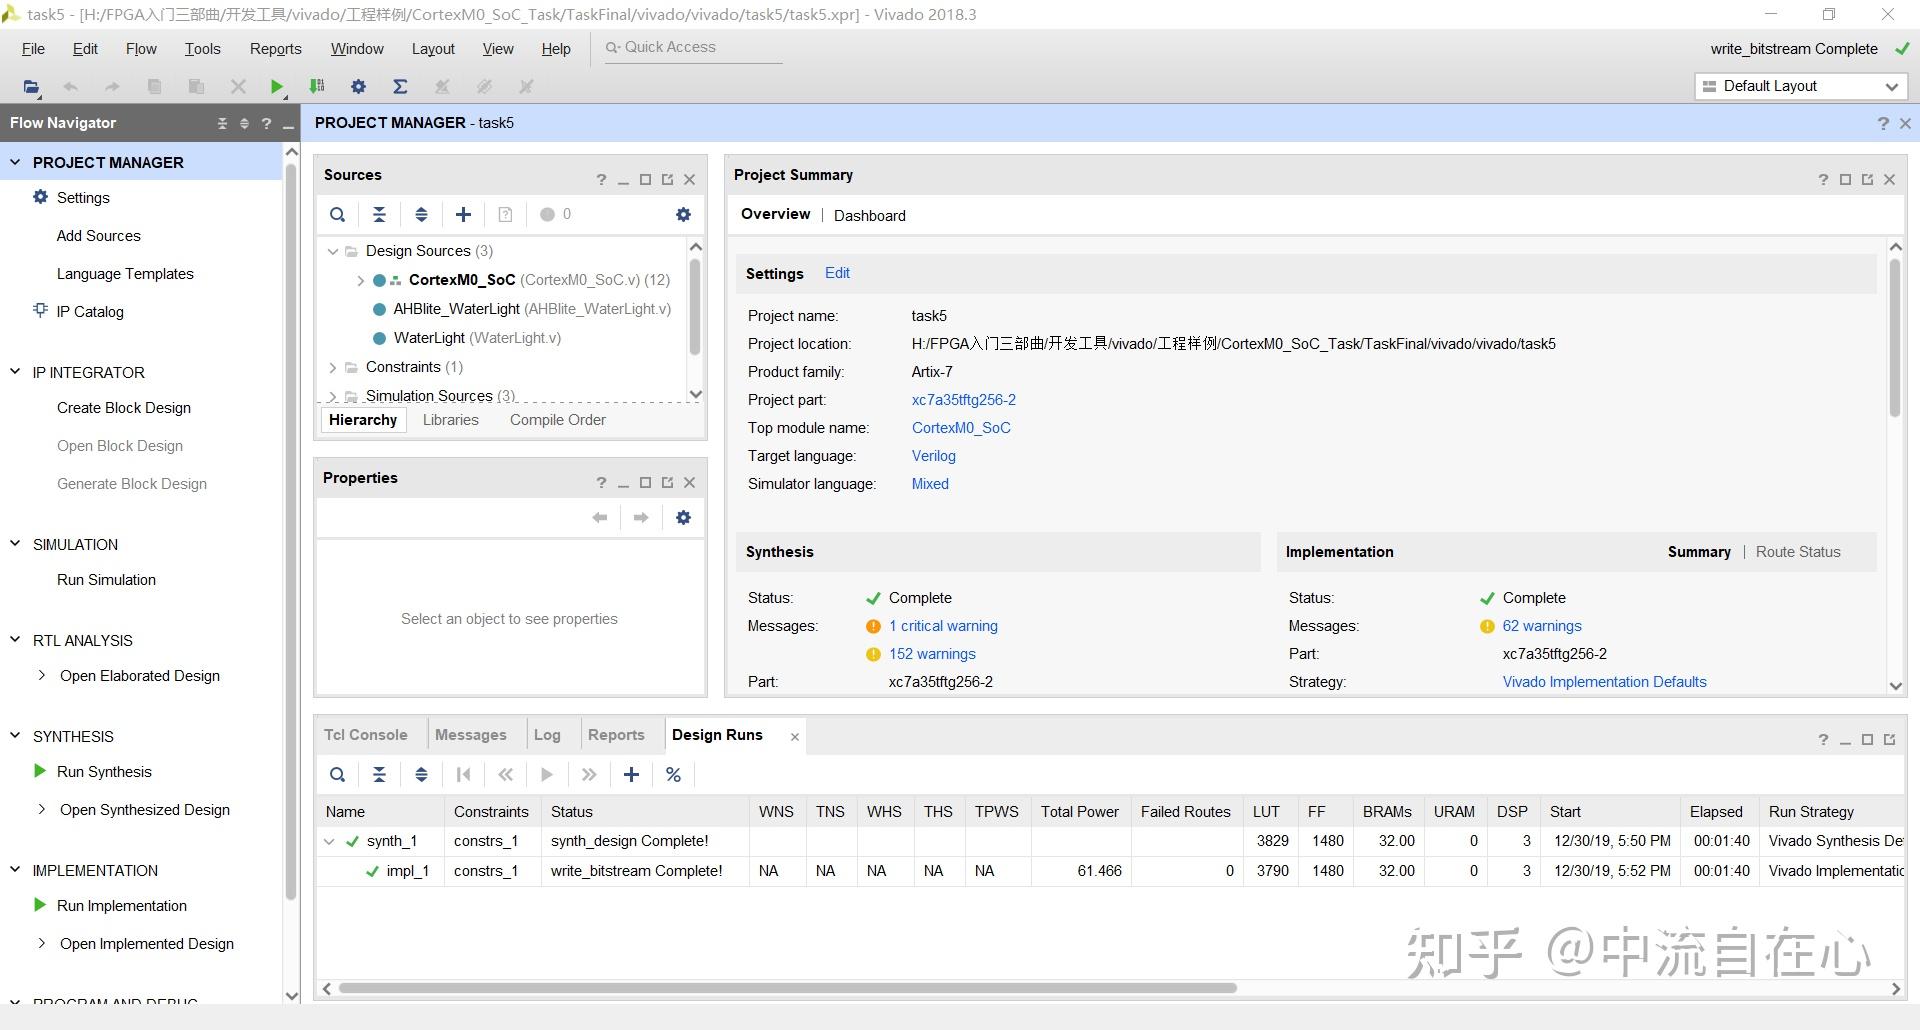1920x1030 pixels.
Task: Expand the CortexM0_SoC source node
Action: [360, 280]
